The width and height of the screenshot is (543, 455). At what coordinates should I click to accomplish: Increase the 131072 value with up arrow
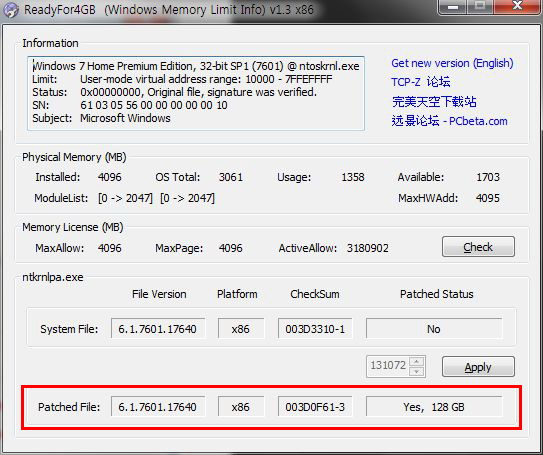pos(416,362)
